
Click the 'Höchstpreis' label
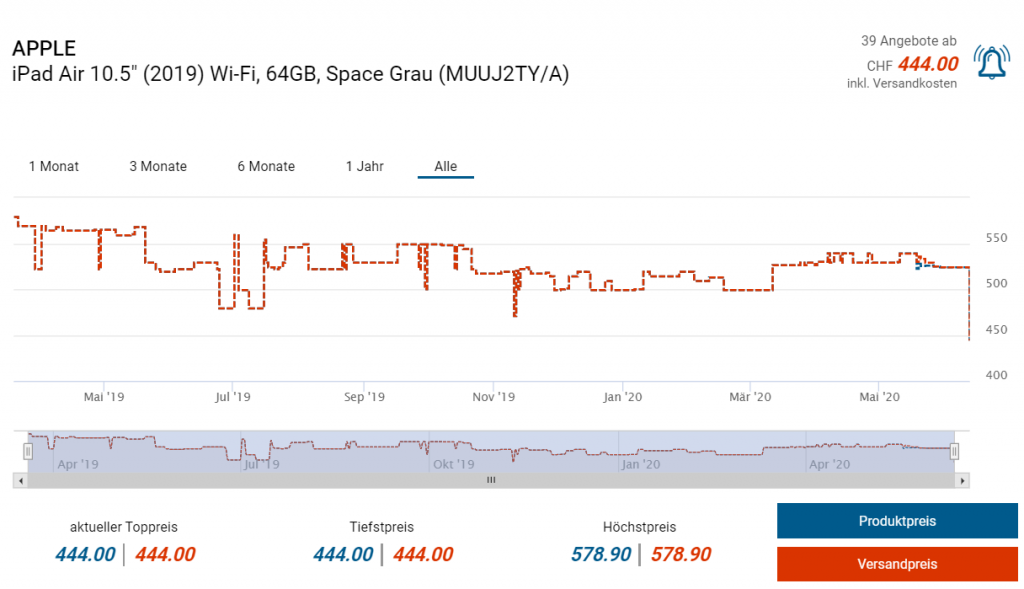pos(639,527)
